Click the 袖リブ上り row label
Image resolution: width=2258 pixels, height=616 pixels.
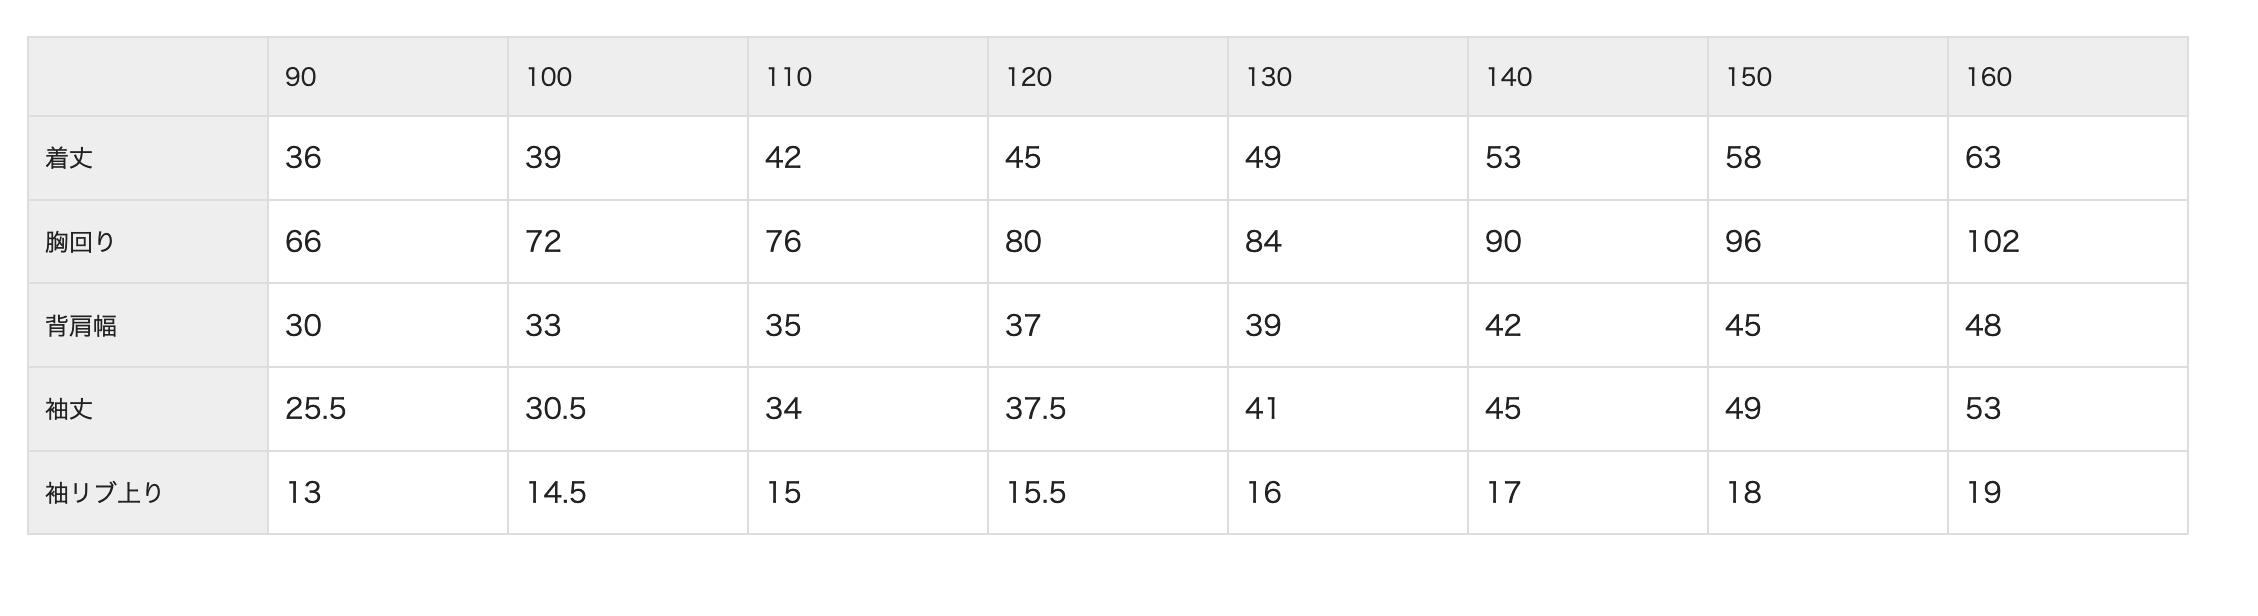148,493
